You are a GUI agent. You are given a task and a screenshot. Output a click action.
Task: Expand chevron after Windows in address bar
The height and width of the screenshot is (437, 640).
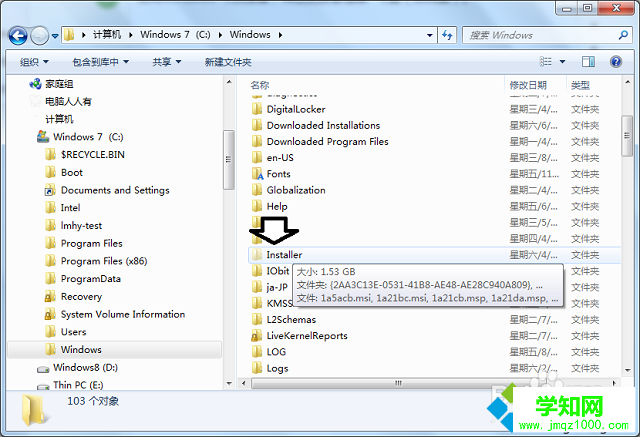(280, 35)
